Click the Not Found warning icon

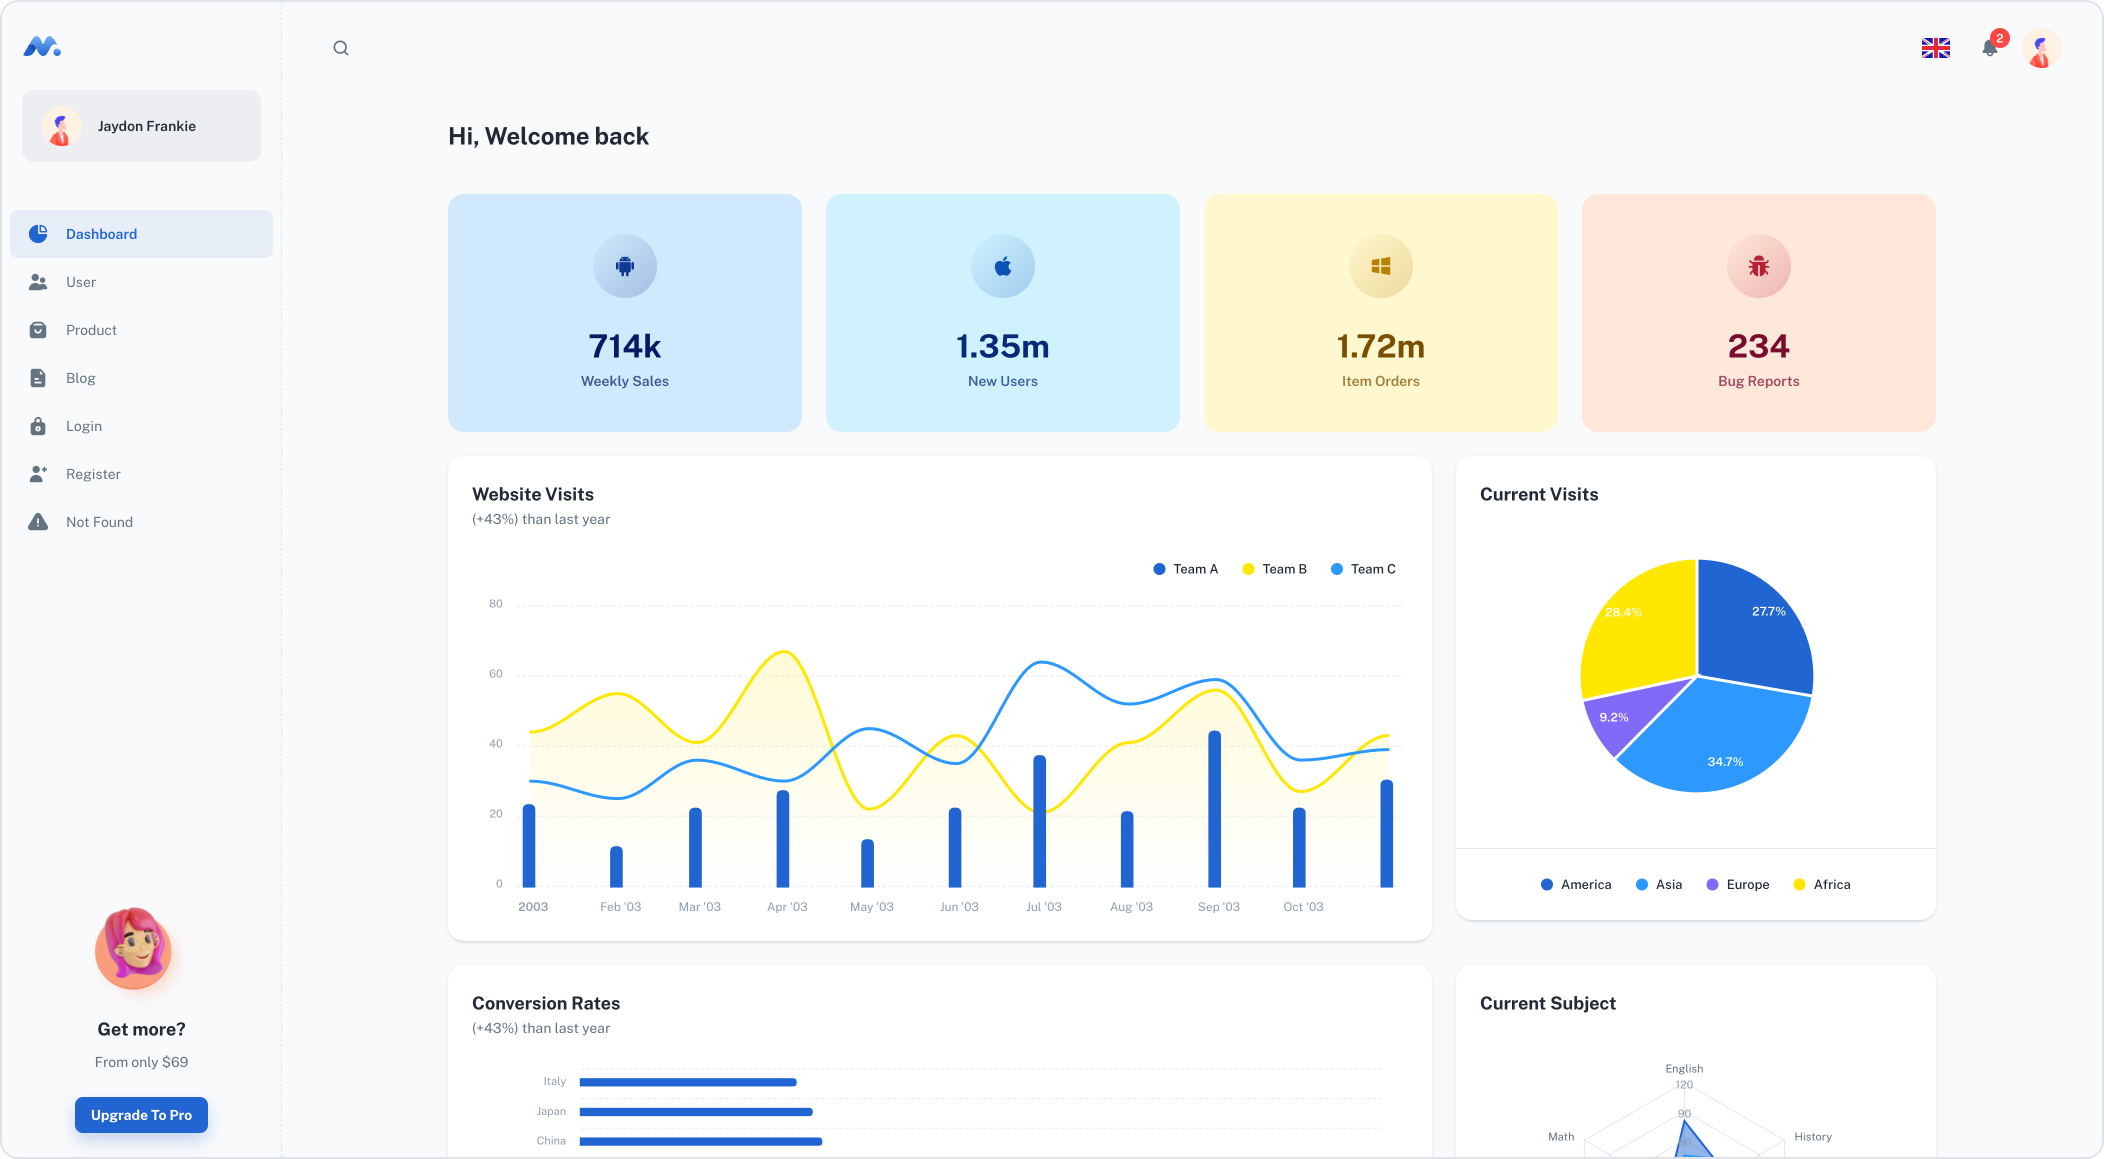[x=38, y=522]
